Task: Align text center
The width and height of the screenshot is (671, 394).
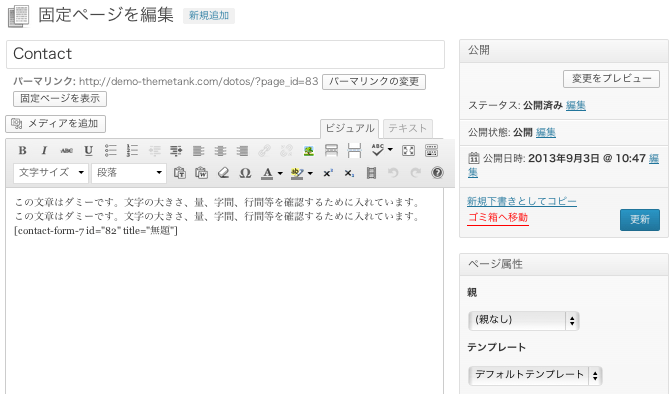Action: pos(220,151)
